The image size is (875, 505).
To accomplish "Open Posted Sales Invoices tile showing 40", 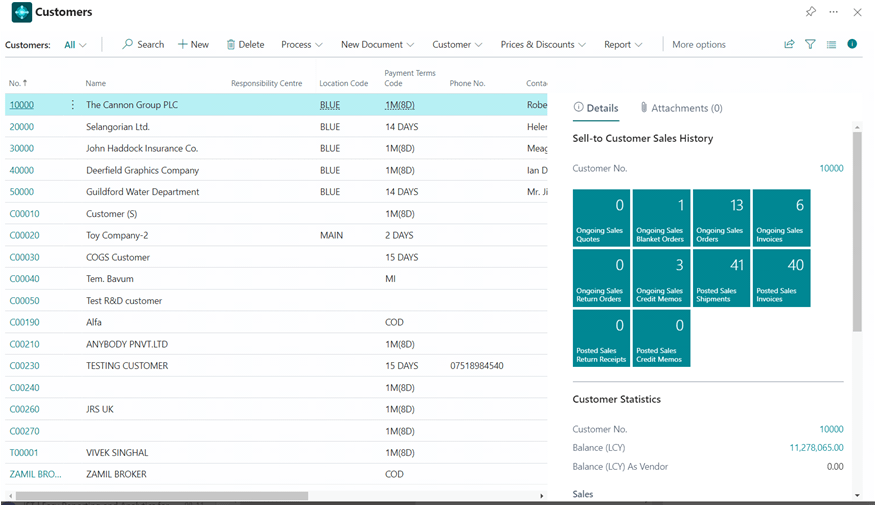I will 781,278.
